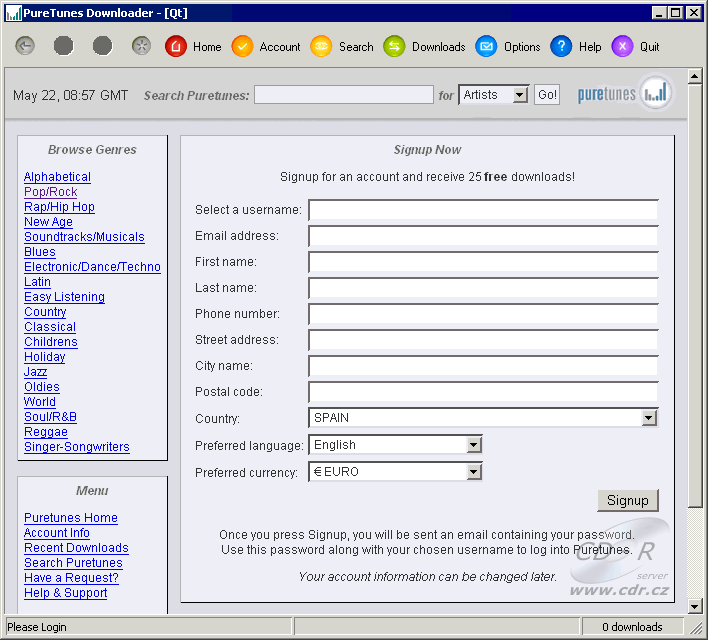Click the Home toolbar label

[207, 47]
